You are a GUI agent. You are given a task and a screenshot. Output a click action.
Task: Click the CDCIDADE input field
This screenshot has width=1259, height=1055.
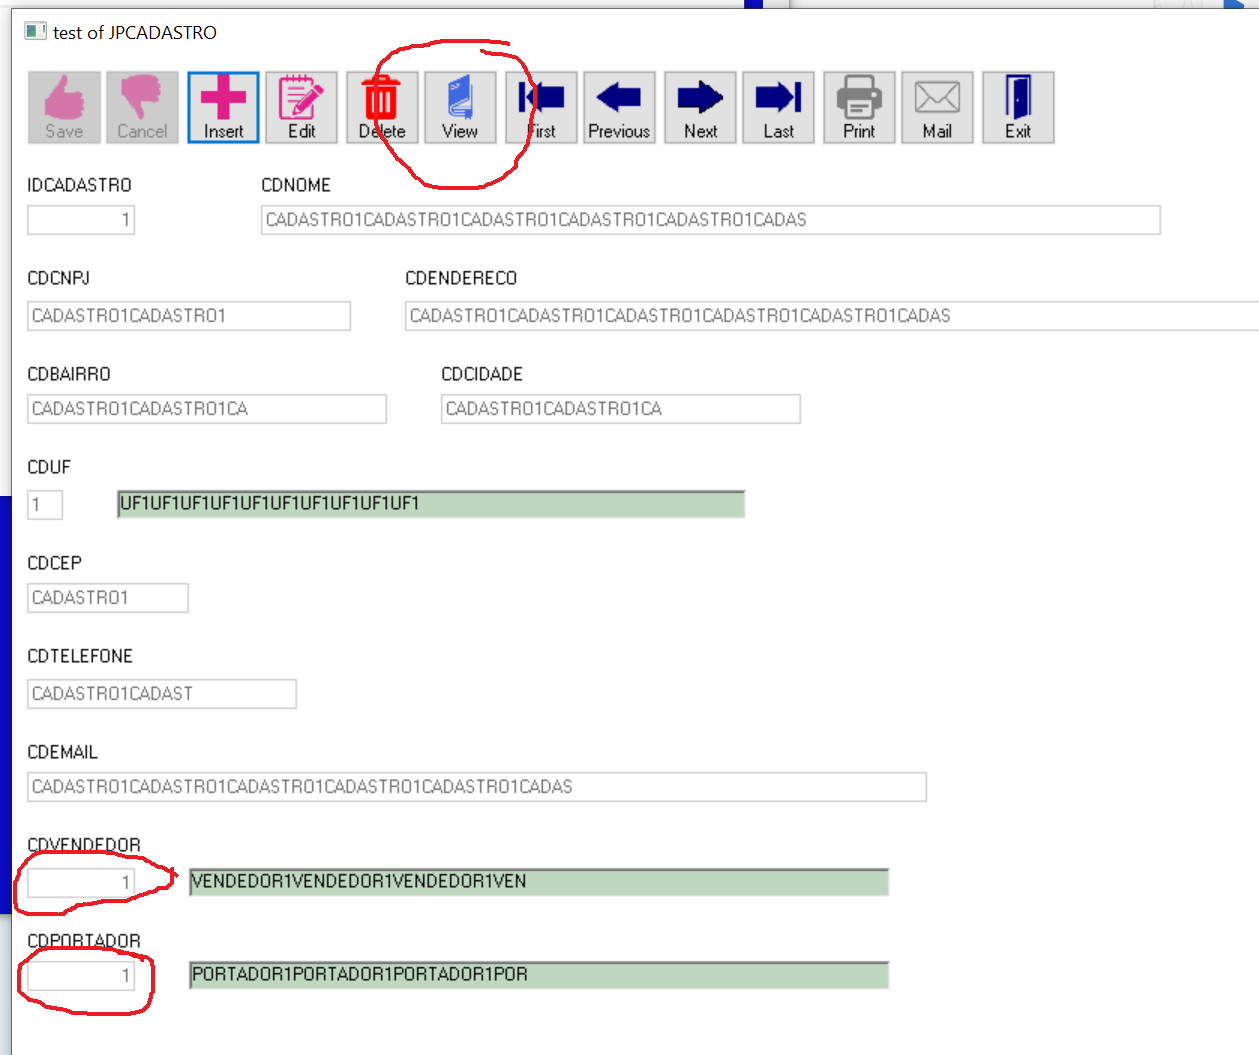(621, 409)
